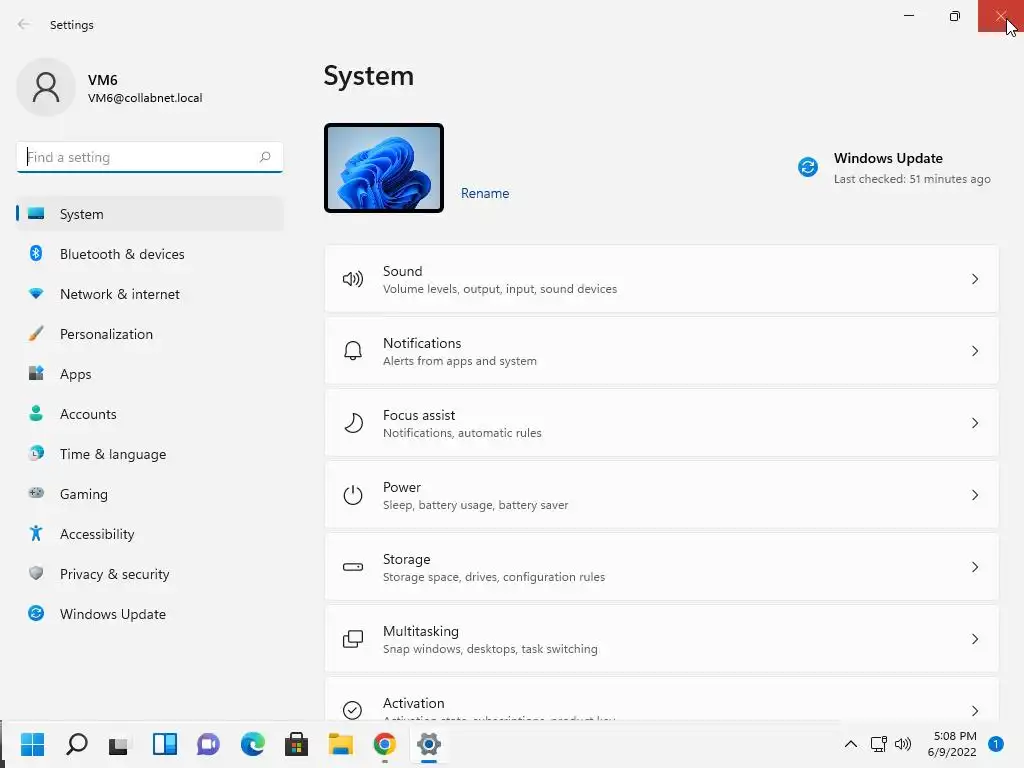The height and width of the screenshot is (768, 1024).
Task: Click the VM6@collabnet.local account email
Action: [145, 98]
